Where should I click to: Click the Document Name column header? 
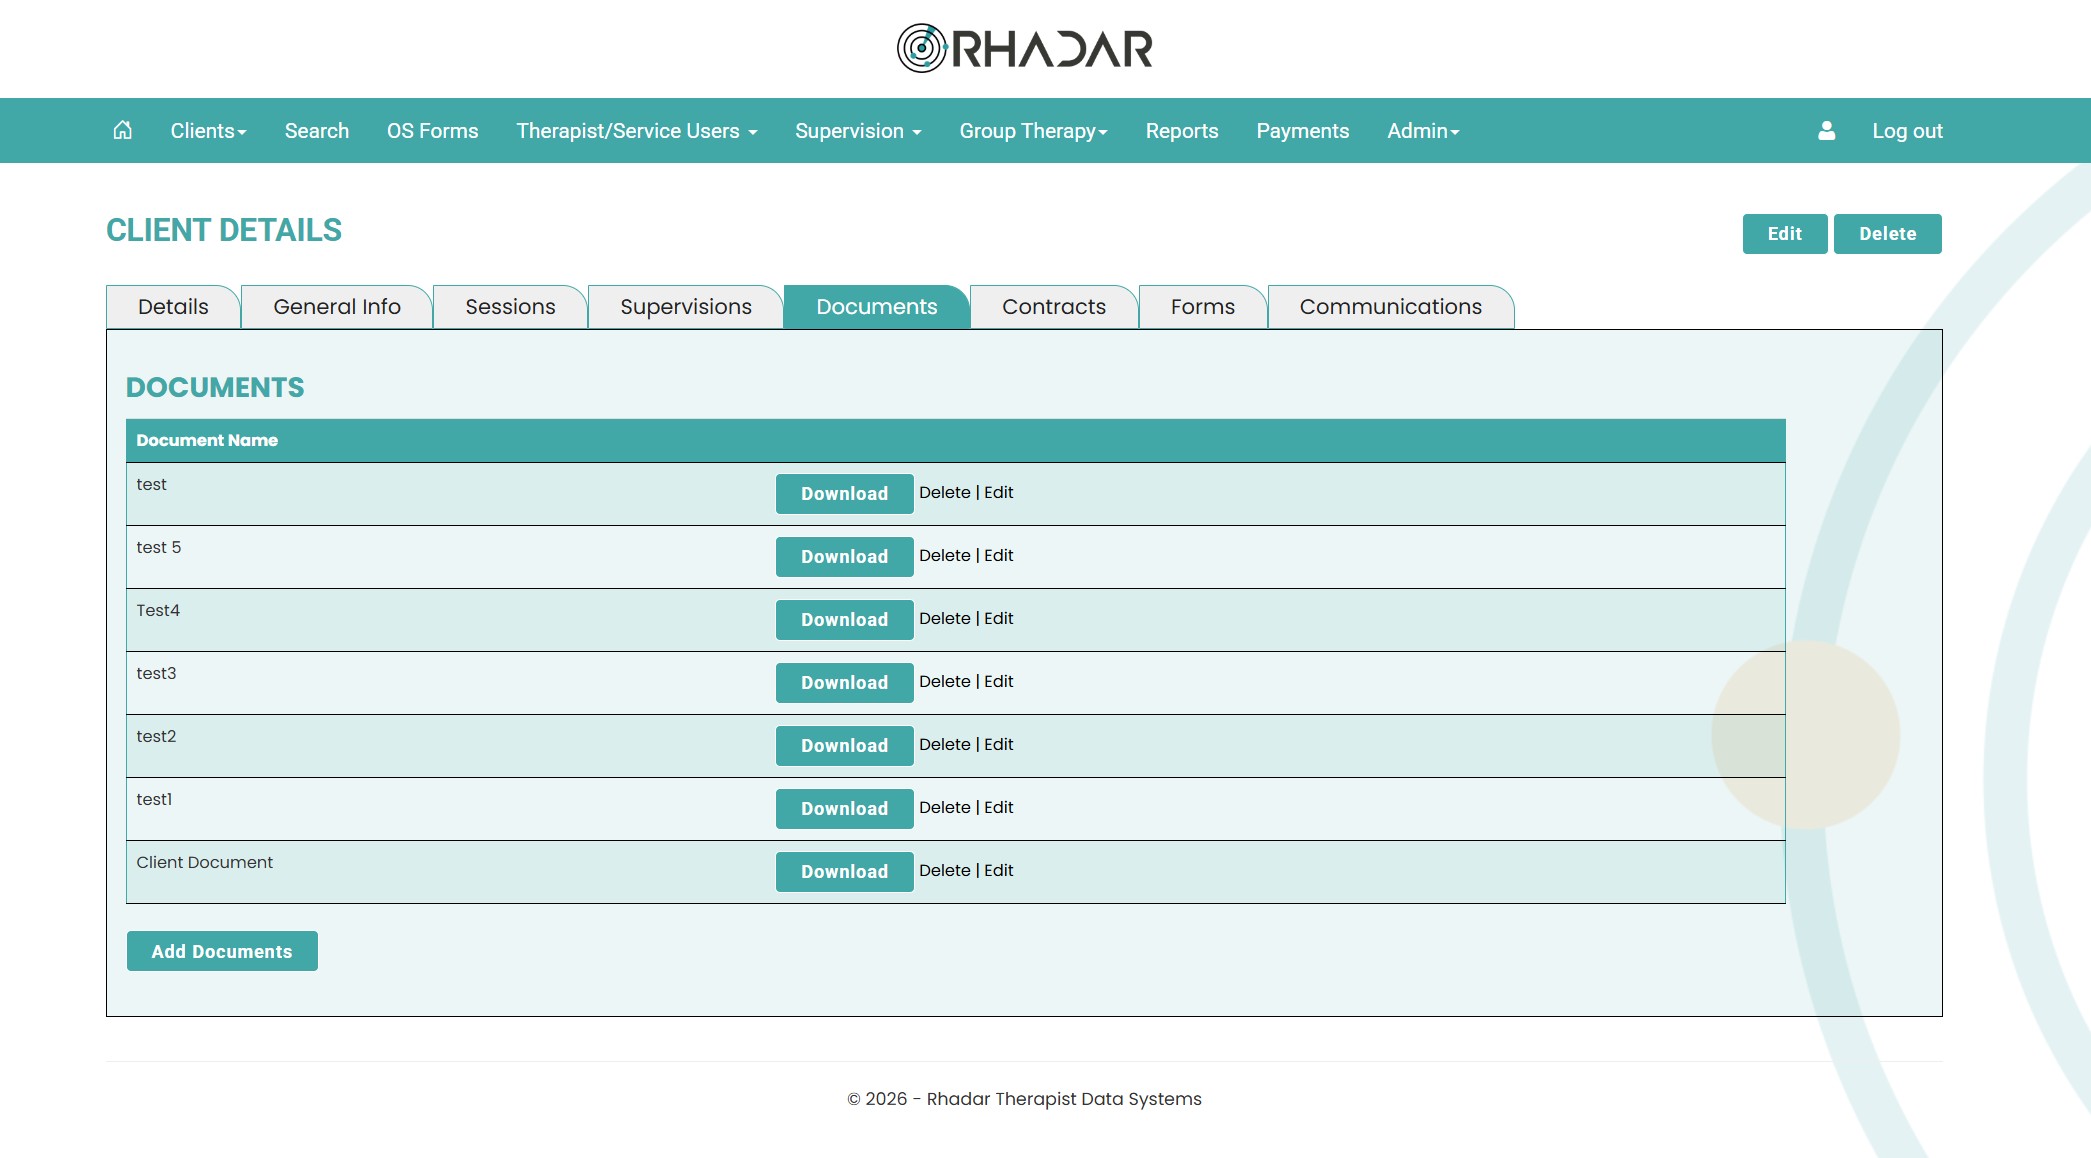click(207, 441)
